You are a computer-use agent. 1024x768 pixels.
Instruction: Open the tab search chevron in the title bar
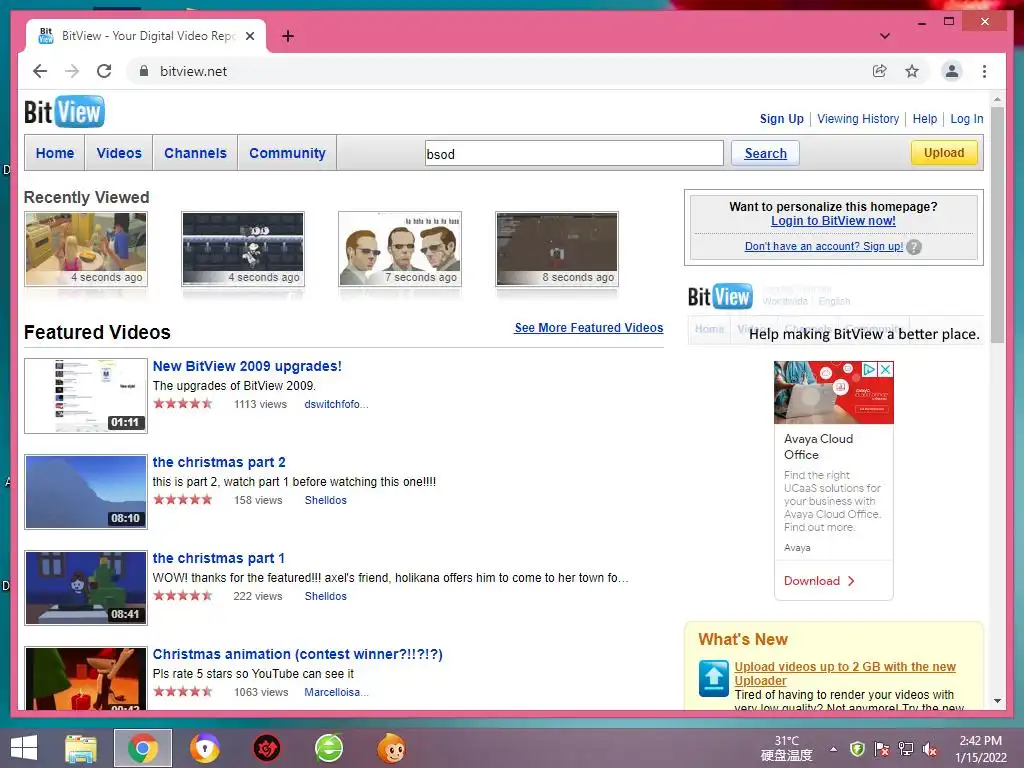[884, 36]
